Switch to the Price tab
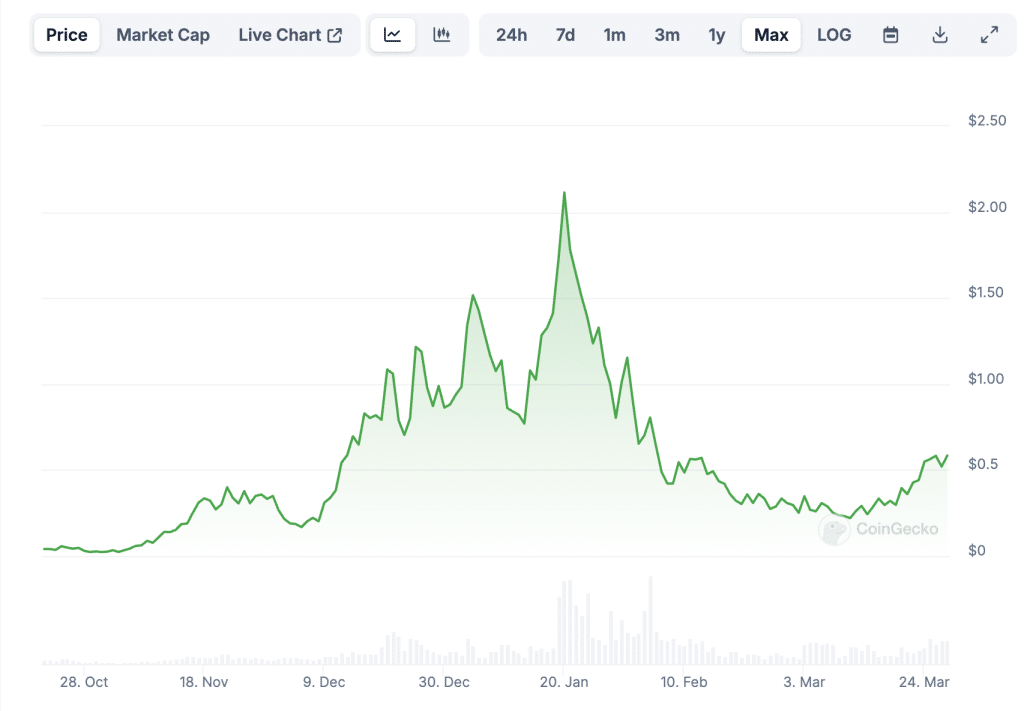 [67, 35]
